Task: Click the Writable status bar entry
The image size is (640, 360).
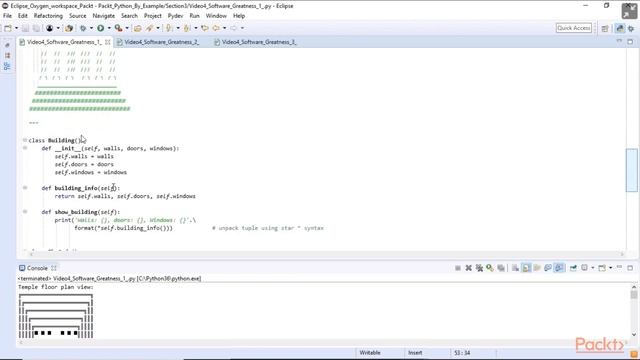Action: click(x=370, y=353)
